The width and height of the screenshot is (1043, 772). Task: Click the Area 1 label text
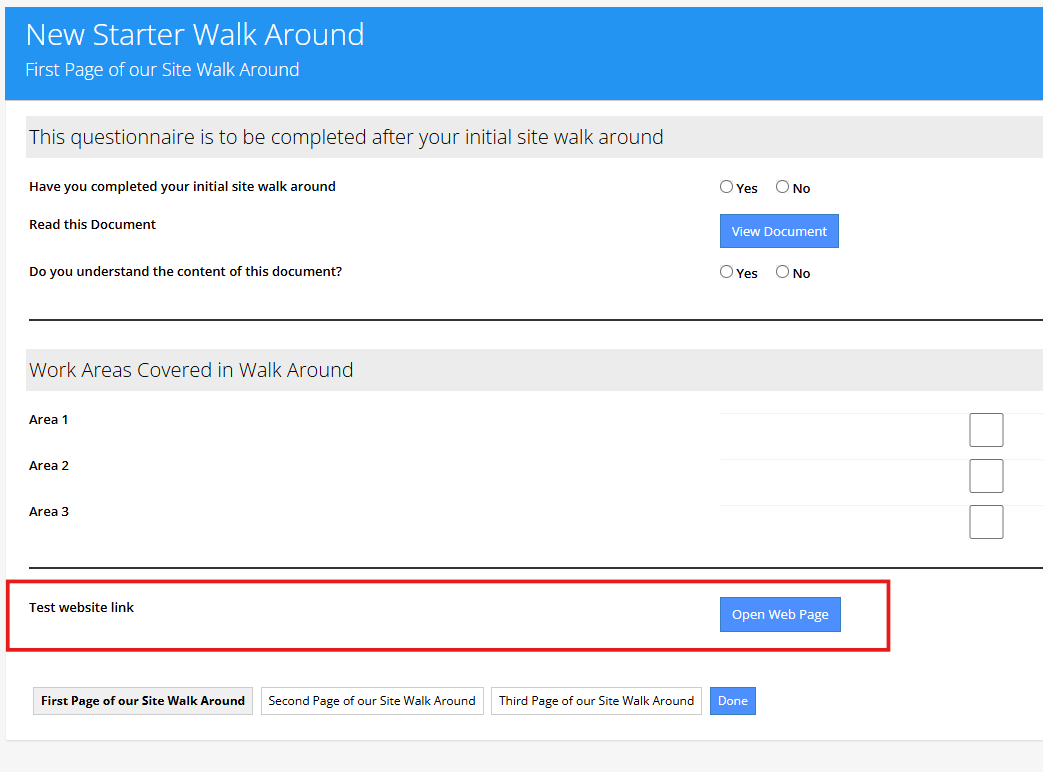tap(48, 419)
